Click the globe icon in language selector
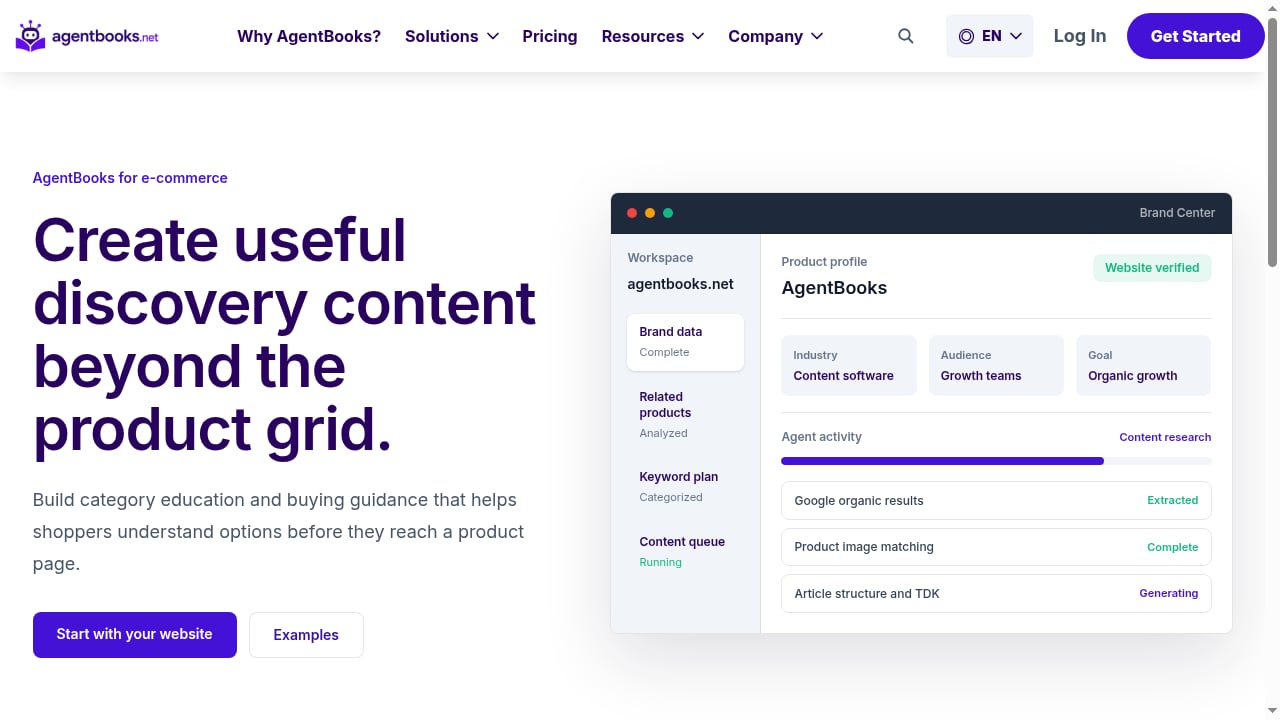The width and height of the screenshot is (1280, 720). pyautogui.click(x=966, y=36)
